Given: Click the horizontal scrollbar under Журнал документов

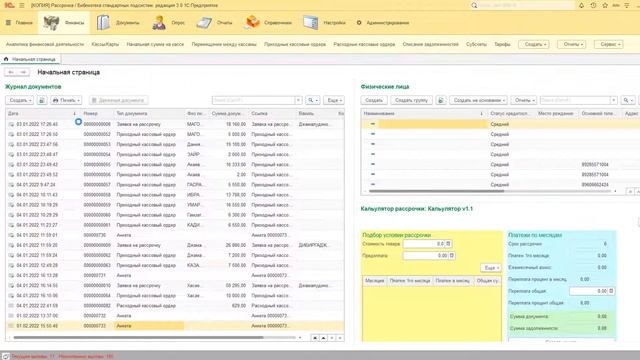Looking at the screenshot, I should 139,338.
